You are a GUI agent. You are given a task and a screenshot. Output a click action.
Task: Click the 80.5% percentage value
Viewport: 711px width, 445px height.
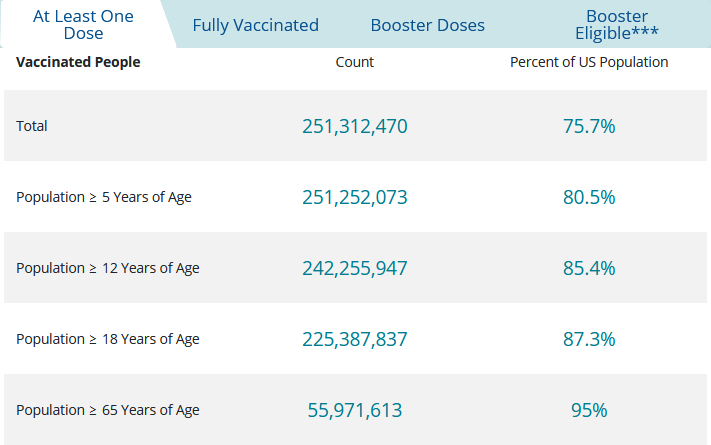pos(589,197)
